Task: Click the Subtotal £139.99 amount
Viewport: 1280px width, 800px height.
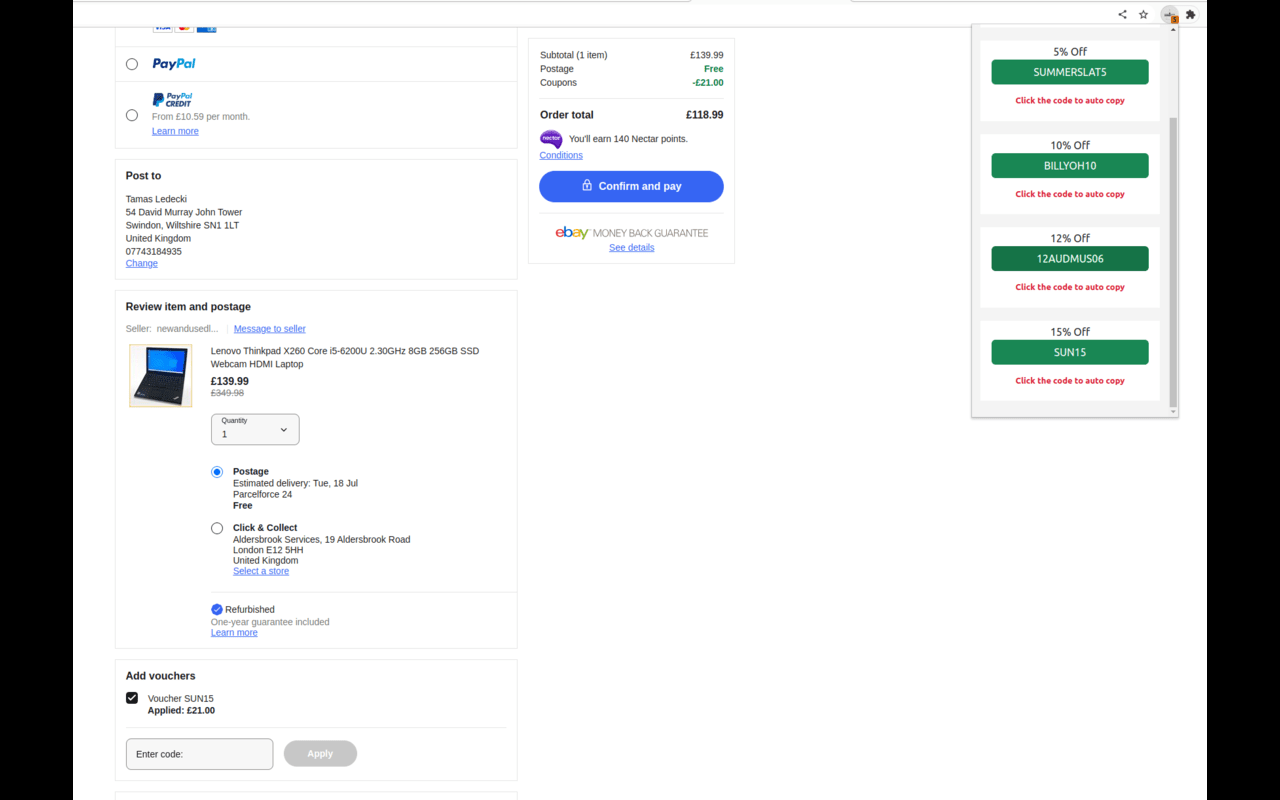Action: point(706,55)
